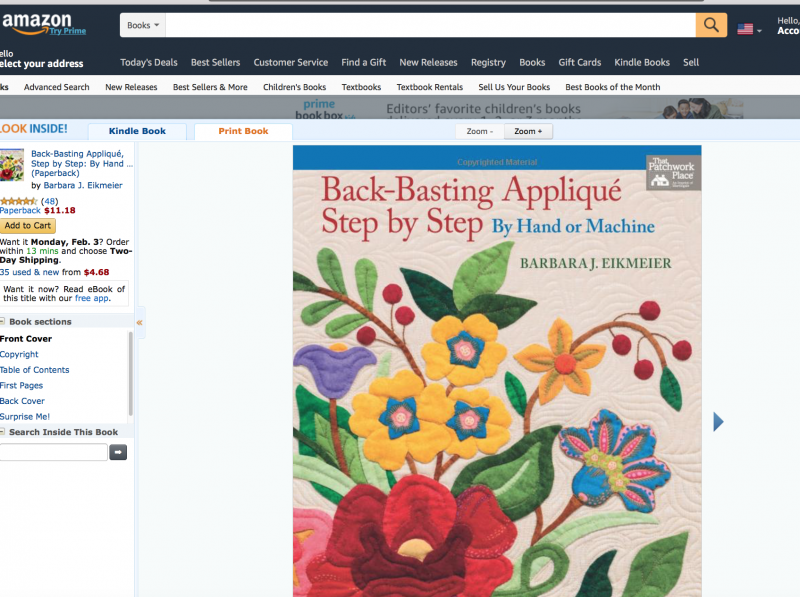Viewport: 800px width, 597px height.
Task: Switch to the Kindle Book tab
Action: [x=137, y=131]
